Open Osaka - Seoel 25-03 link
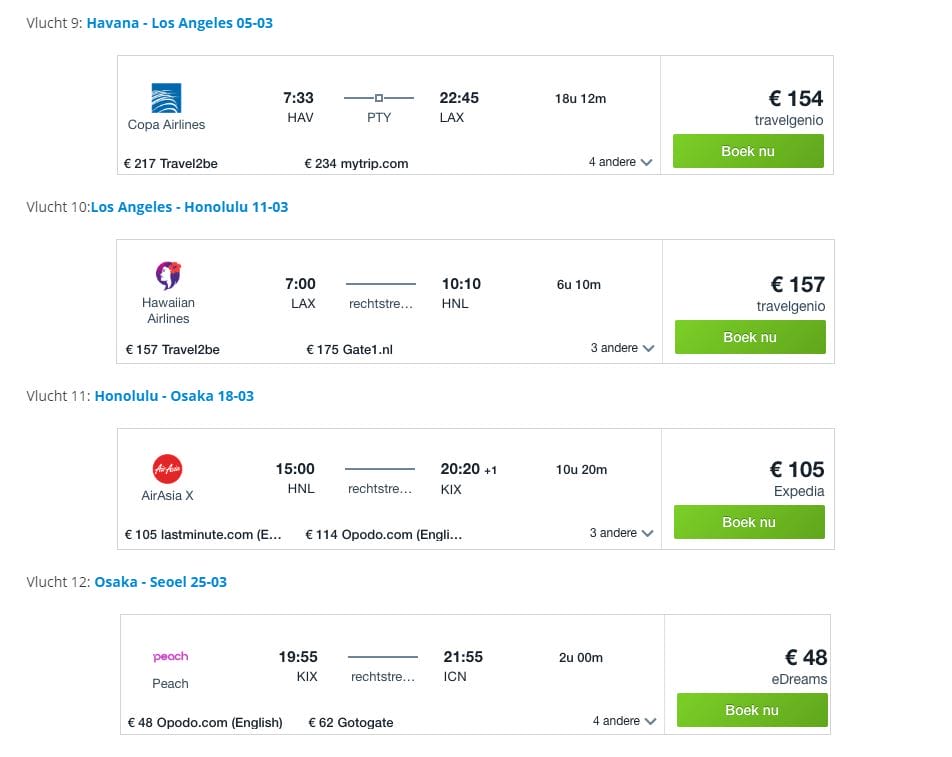 click(x=161, y=582)
